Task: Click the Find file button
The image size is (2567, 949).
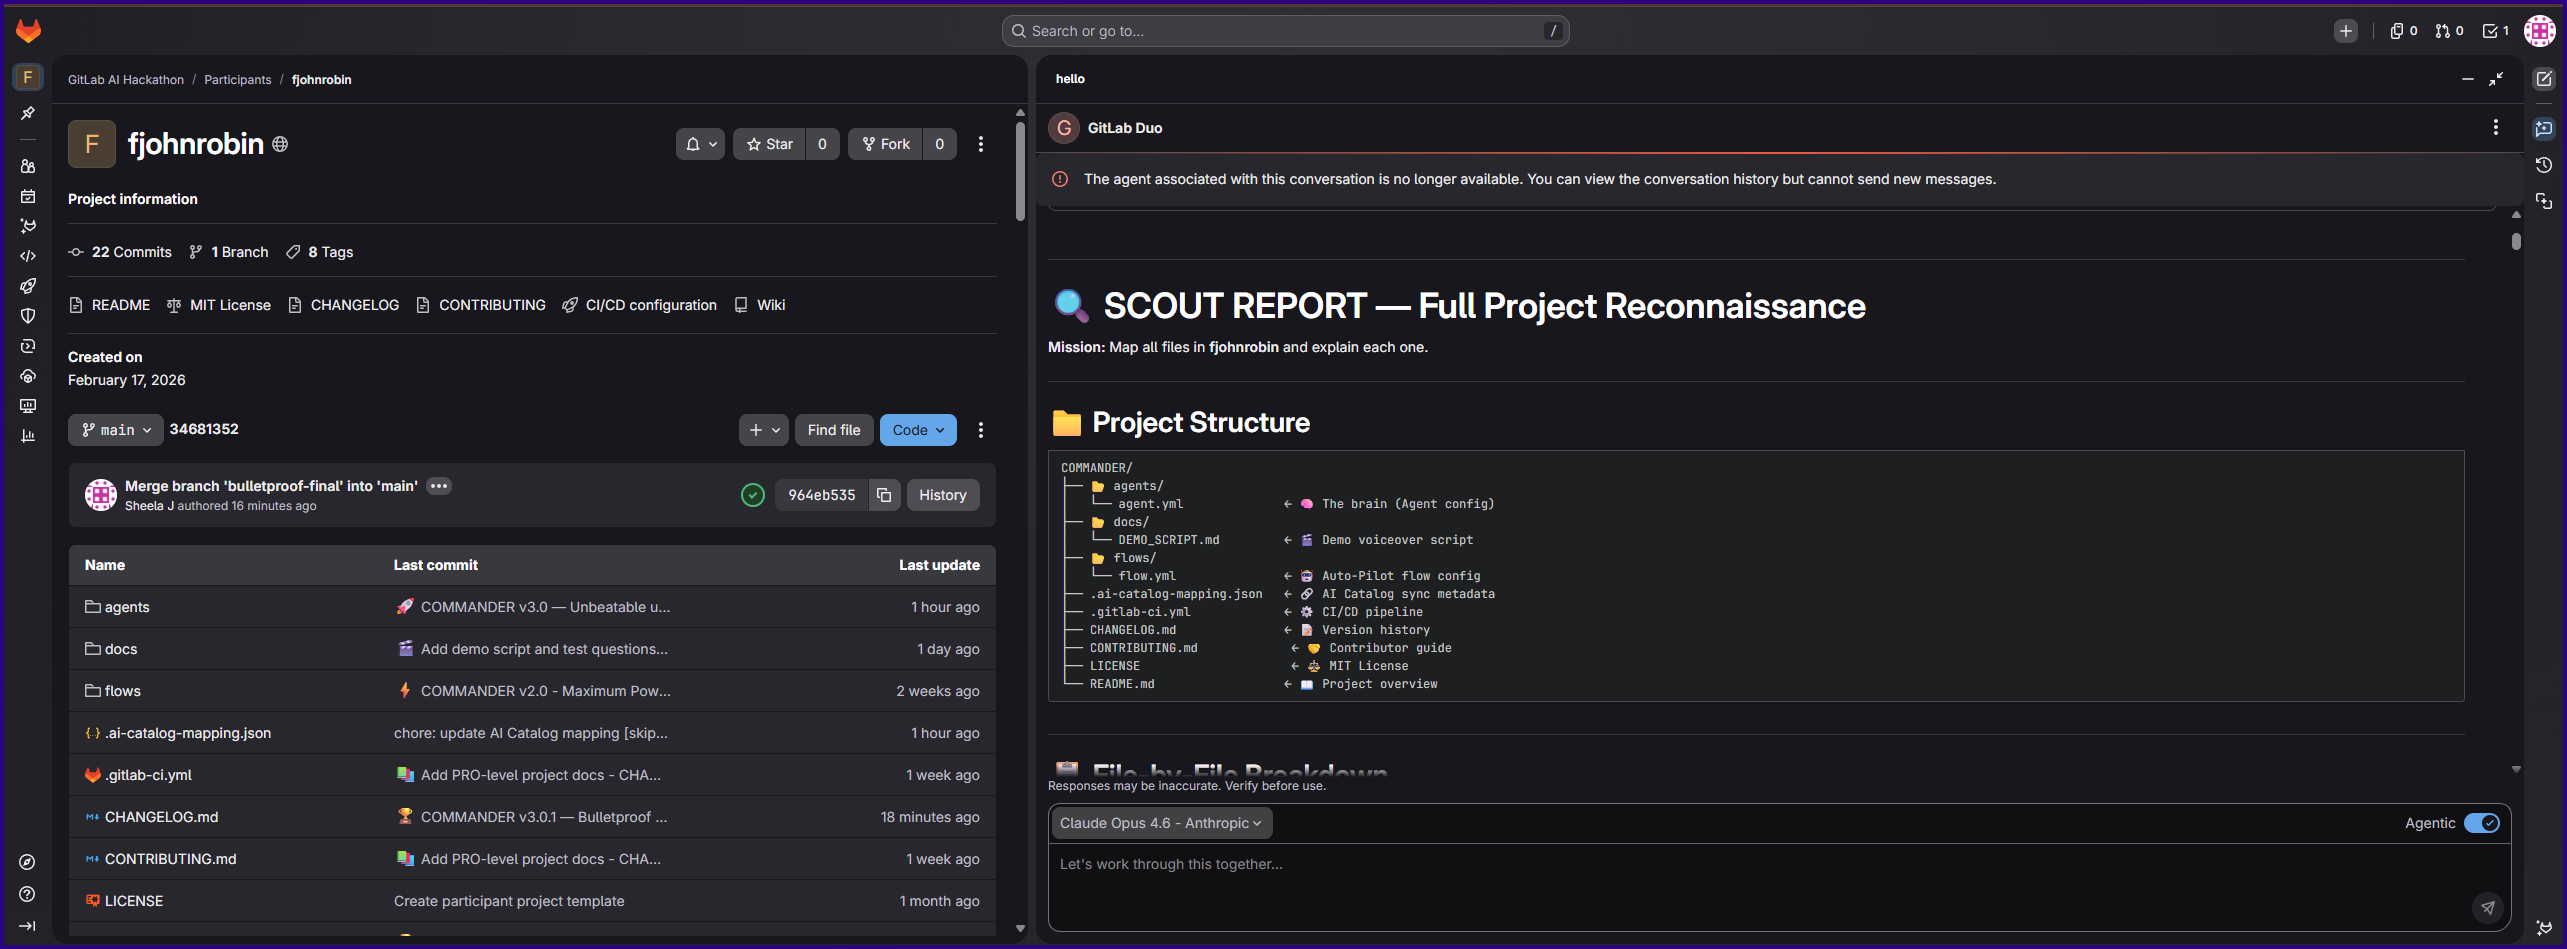Action: [834, 430]
